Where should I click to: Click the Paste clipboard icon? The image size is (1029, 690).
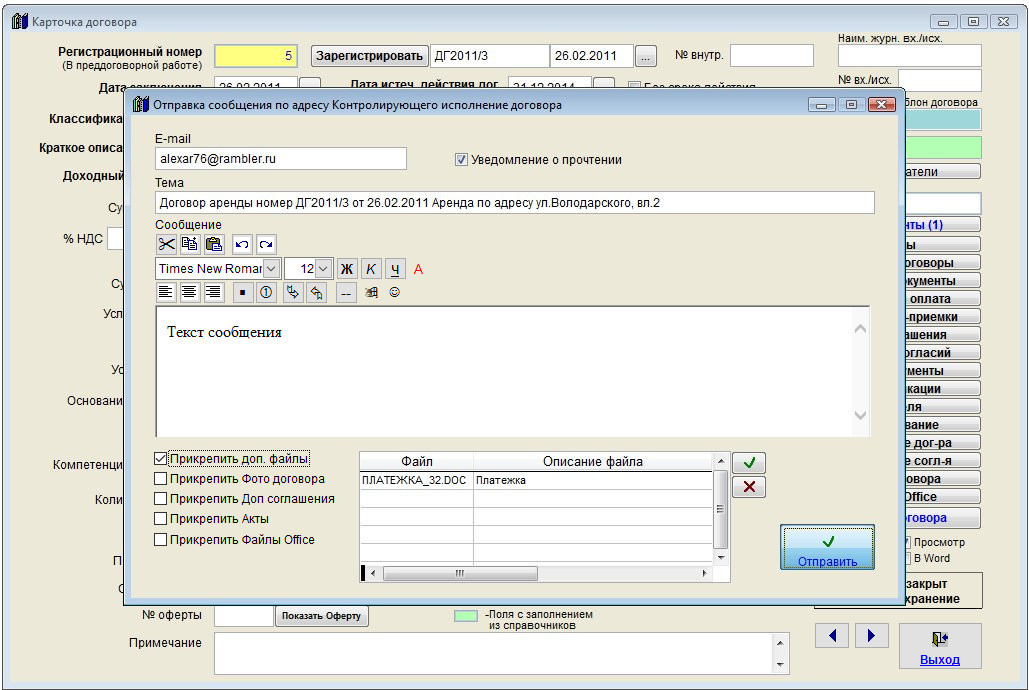pos(214,243)
